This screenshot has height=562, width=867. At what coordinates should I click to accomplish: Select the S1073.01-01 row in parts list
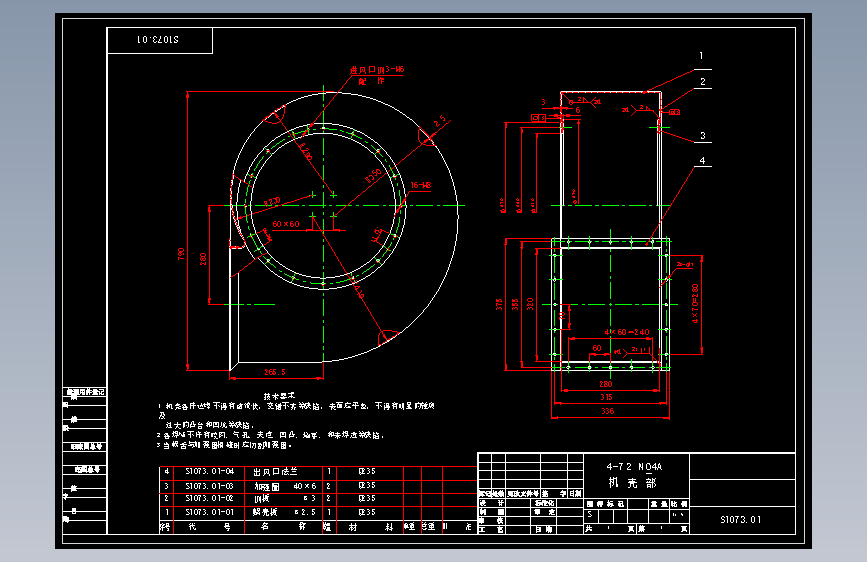[x=318, y=512]
